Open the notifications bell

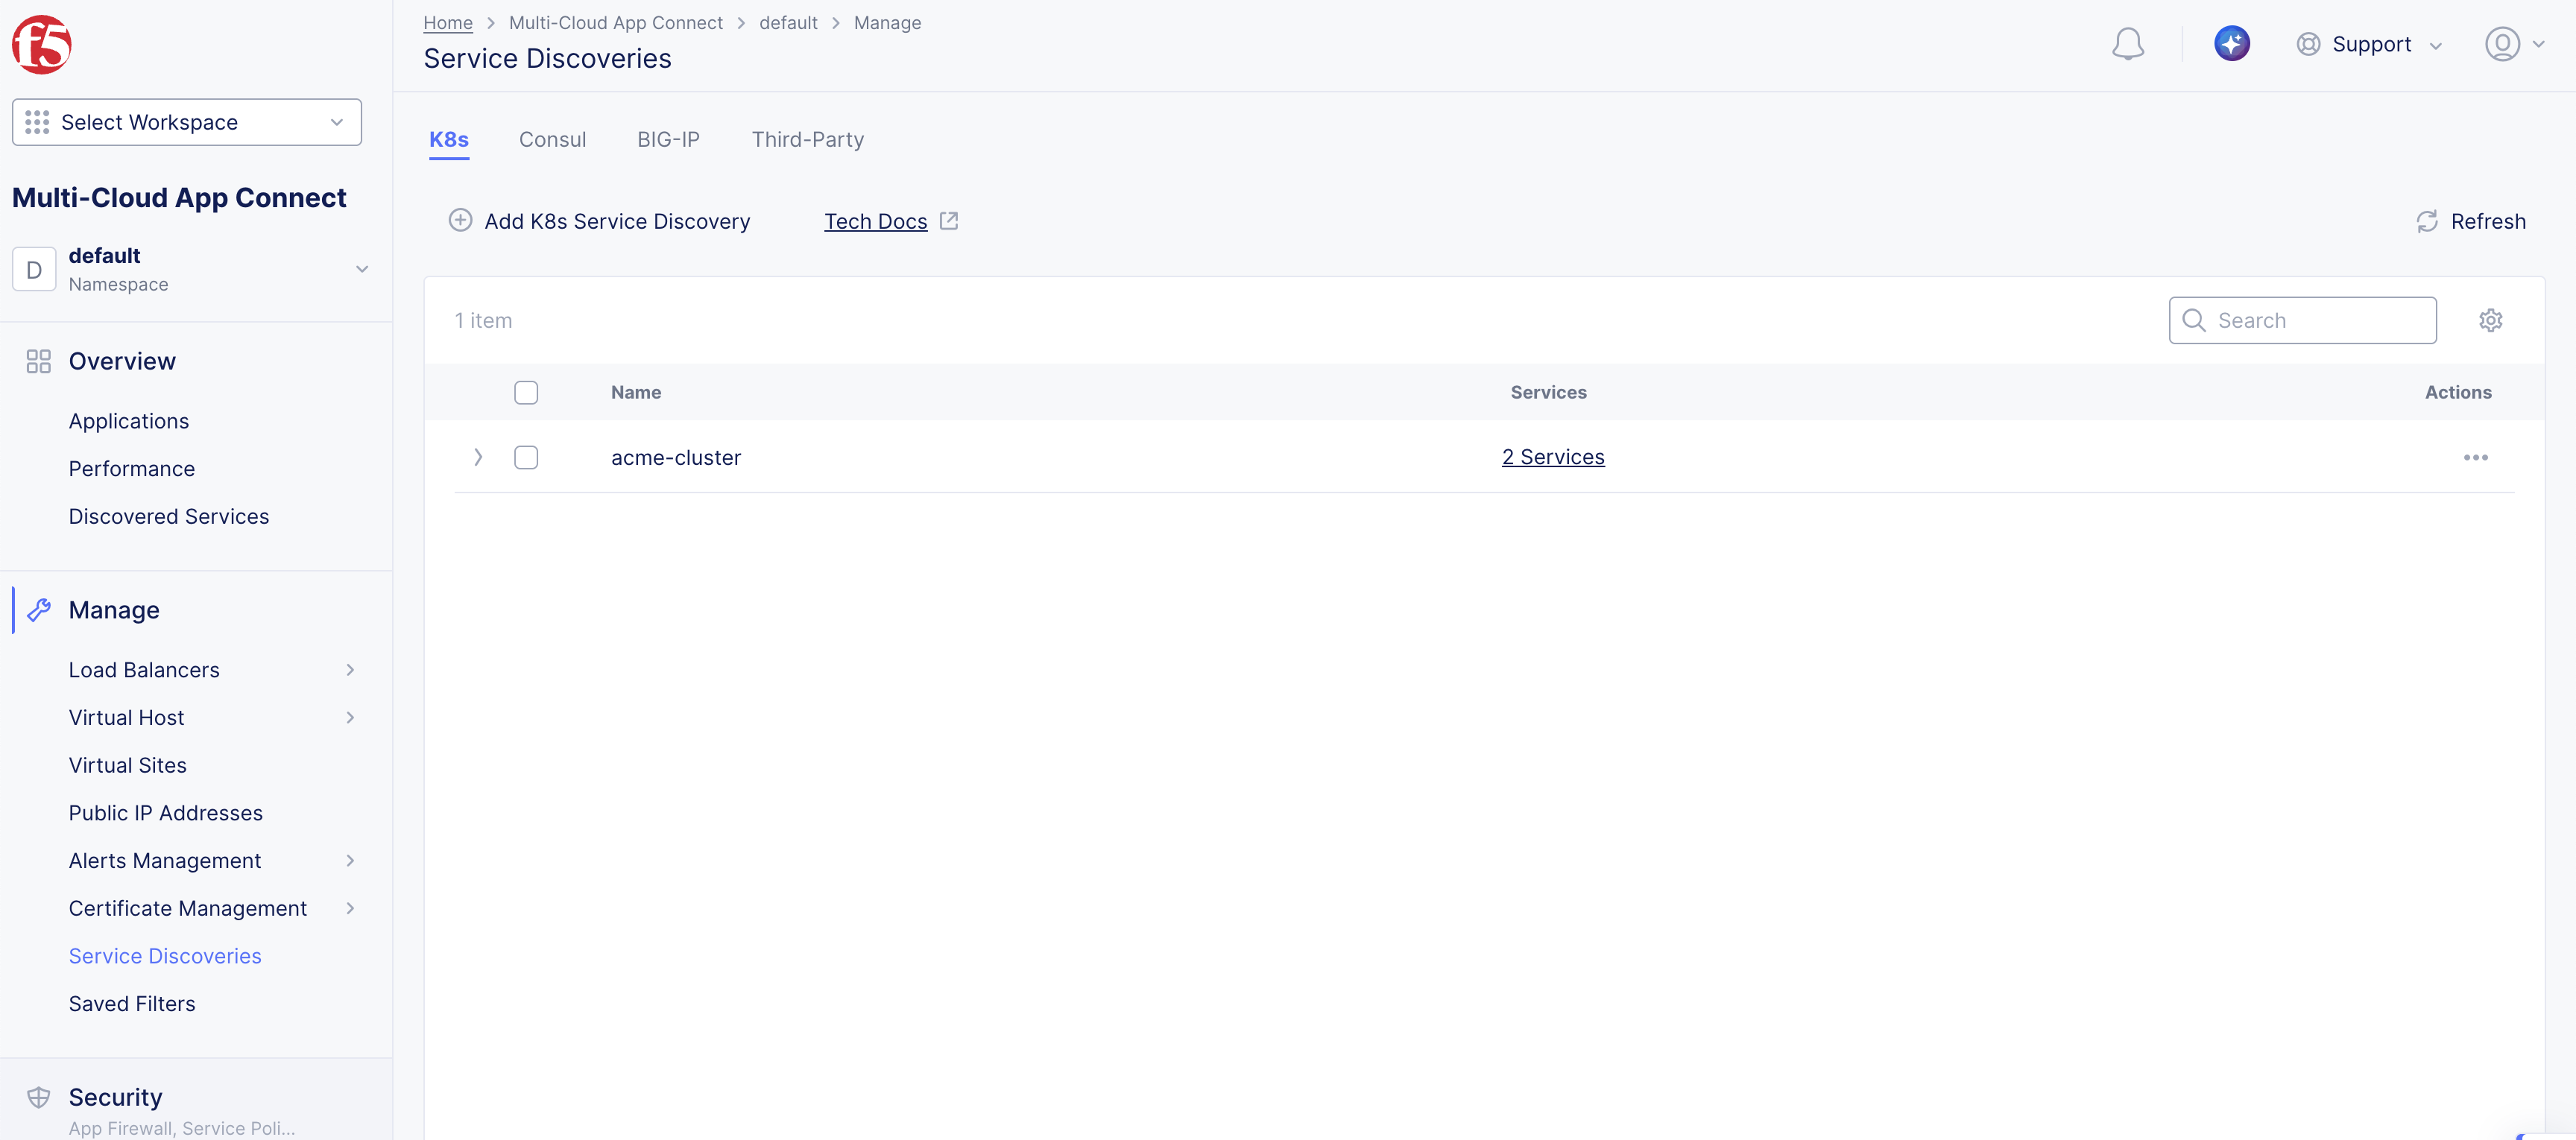(2128, 44)
